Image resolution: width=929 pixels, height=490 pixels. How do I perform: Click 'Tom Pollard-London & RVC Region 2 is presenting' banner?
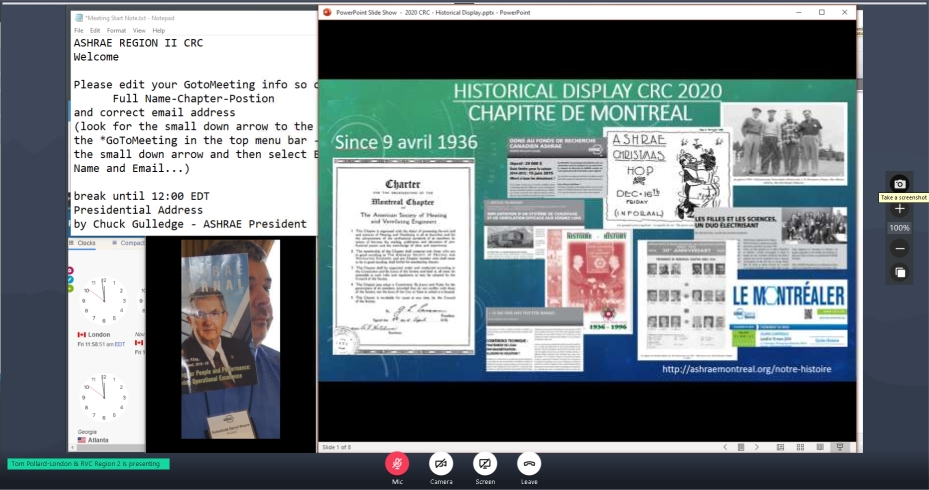pos(88,464)
